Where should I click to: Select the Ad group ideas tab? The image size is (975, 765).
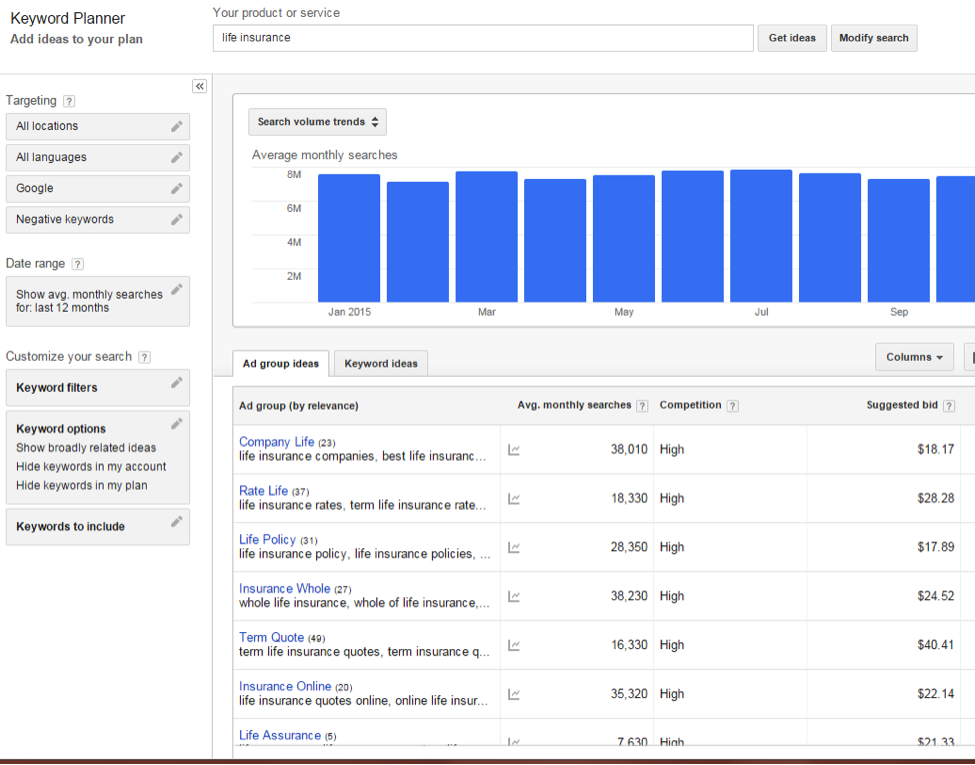coord(281,364)
